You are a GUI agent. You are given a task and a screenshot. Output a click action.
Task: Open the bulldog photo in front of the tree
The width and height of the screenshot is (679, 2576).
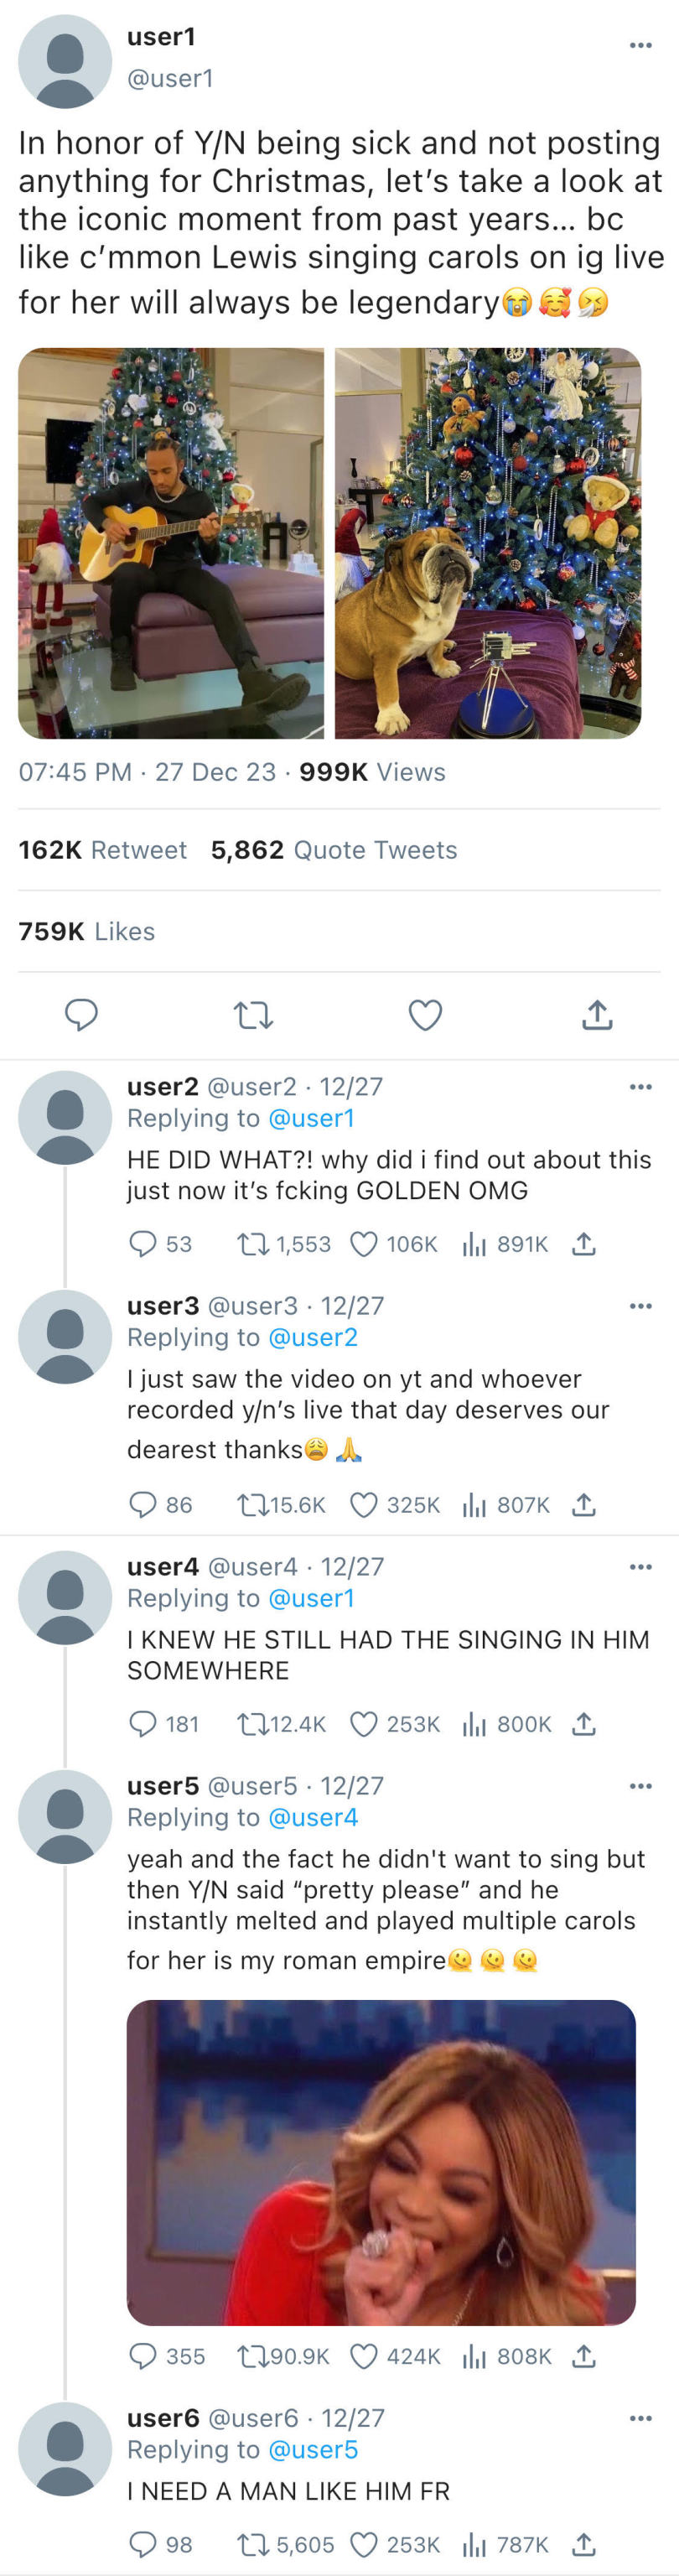(x=487, y=543)
